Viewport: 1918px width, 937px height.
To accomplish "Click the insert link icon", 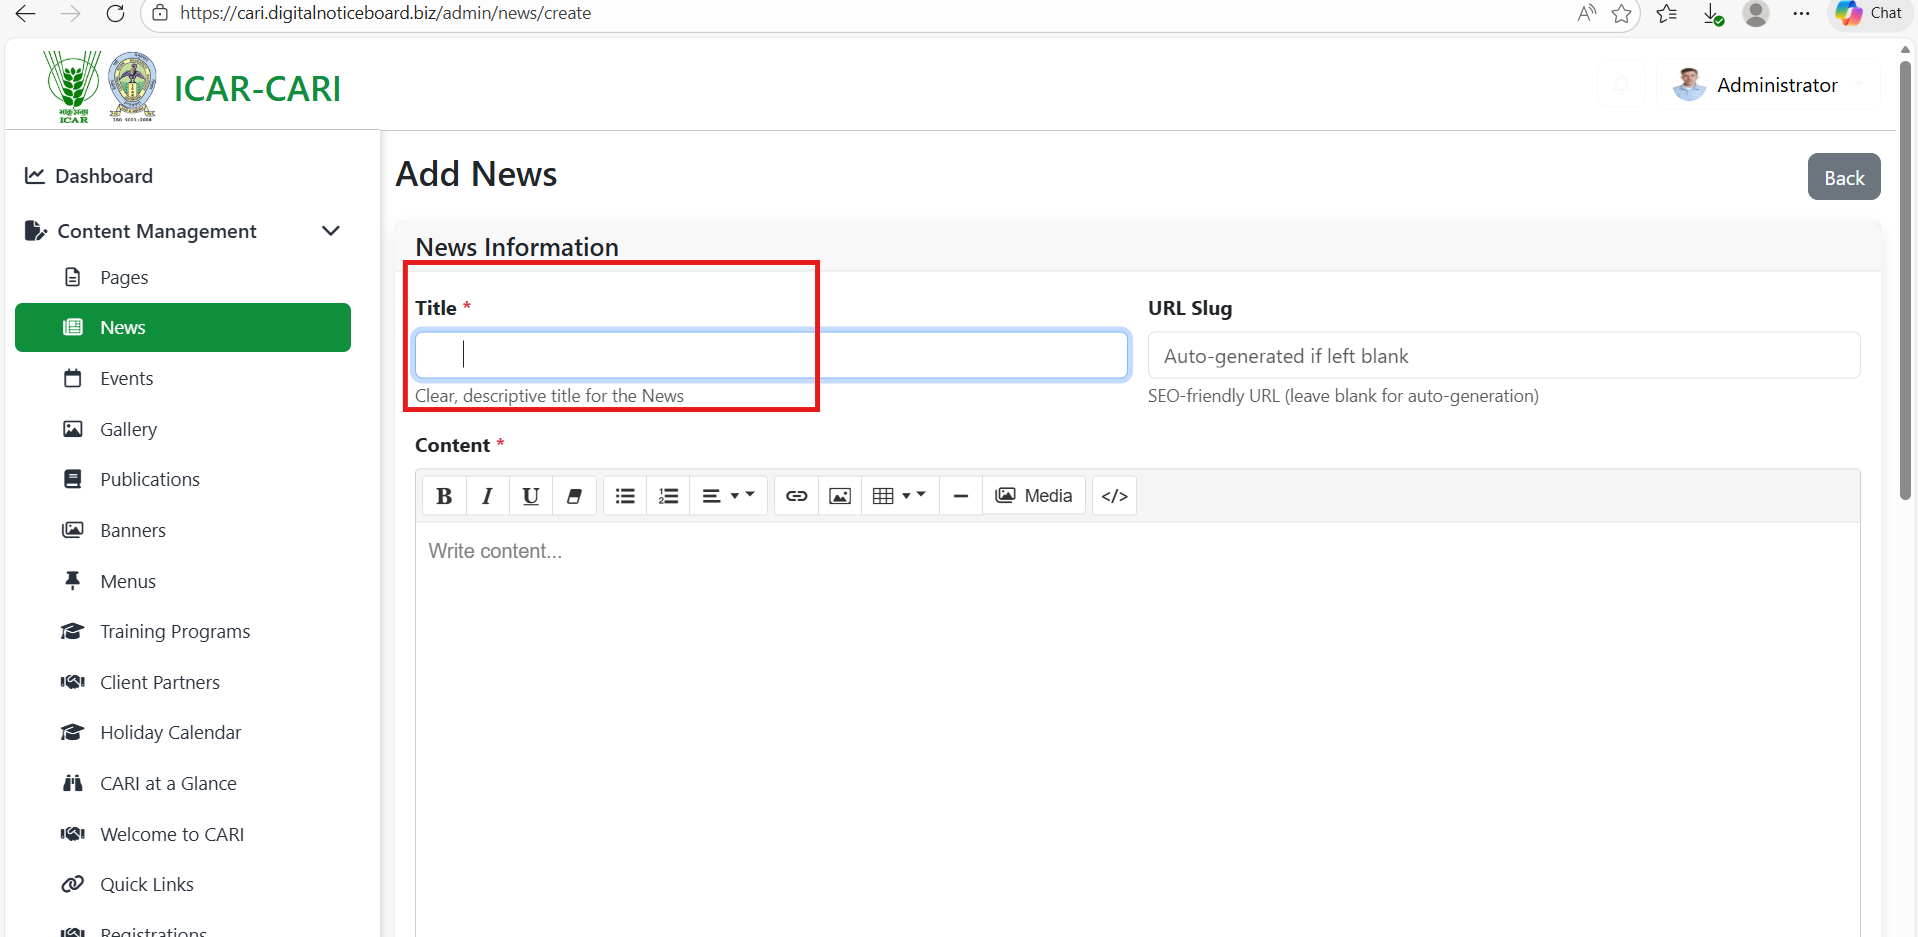I will 796,496.
